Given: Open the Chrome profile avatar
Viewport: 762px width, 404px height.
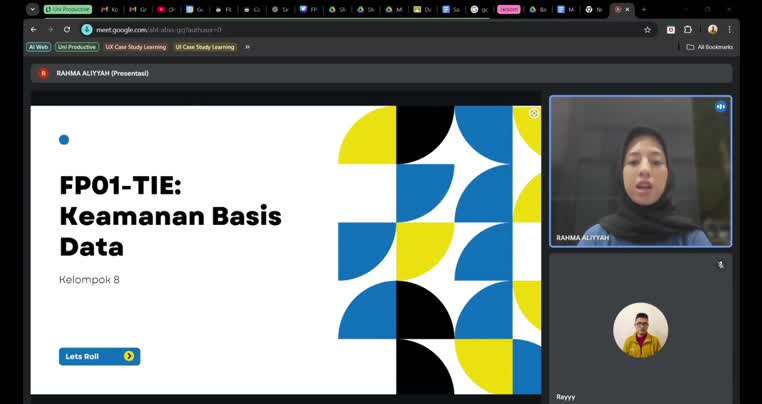Looking at the screenshot, I should point(713,30).
